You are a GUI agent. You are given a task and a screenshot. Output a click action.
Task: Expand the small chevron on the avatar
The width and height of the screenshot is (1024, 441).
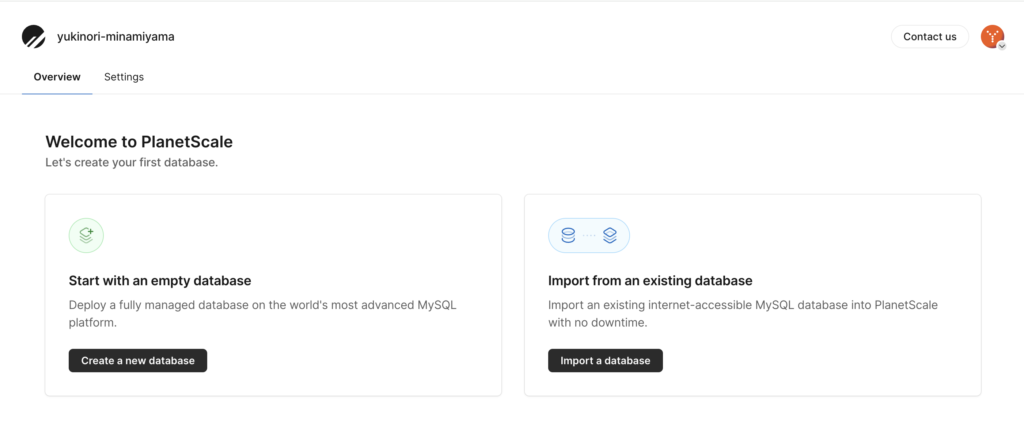click(x=999, y=44)
